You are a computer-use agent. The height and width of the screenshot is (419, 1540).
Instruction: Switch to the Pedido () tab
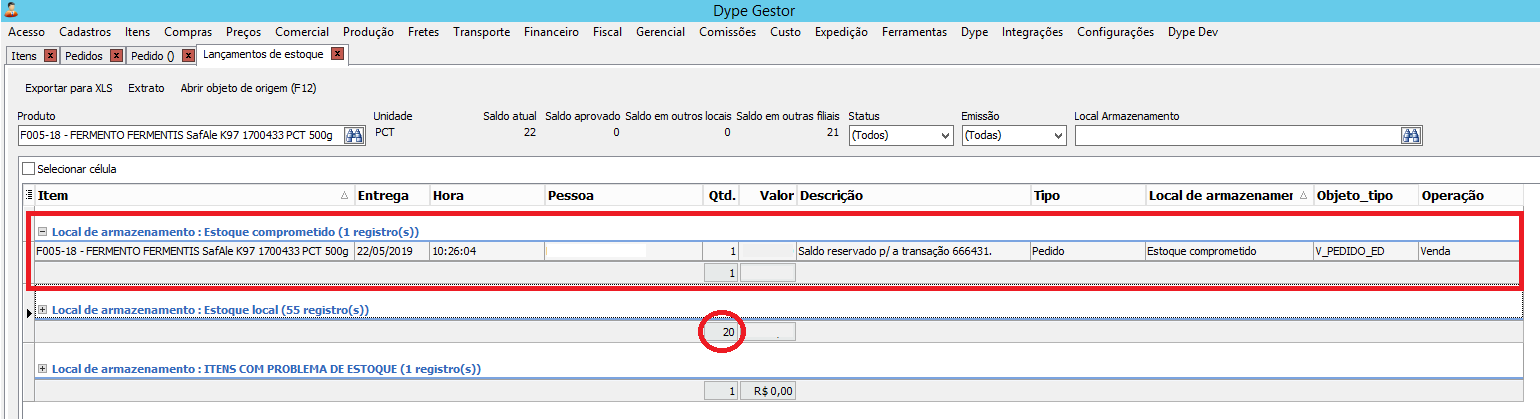click(x=153, y=56)
